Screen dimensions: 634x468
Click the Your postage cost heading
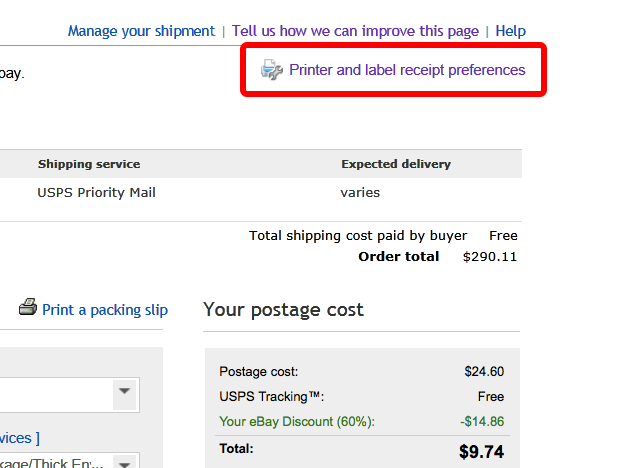click(283, 310)
